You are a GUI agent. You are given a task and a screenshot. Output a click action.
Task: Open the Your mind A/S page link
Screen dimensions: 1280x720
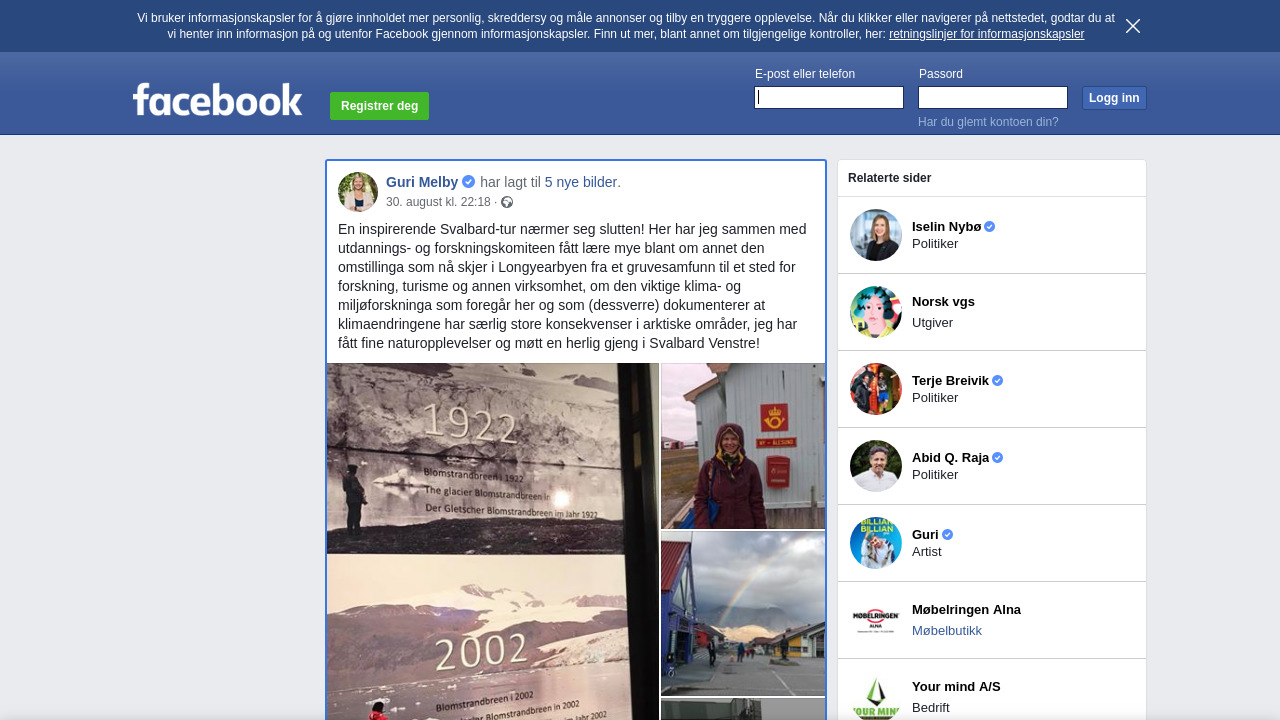tap(956, 687)
